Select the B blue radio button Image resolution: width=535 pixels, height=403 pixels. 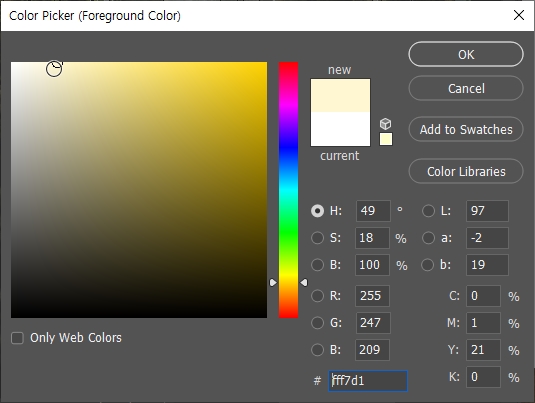click(317, 350)
